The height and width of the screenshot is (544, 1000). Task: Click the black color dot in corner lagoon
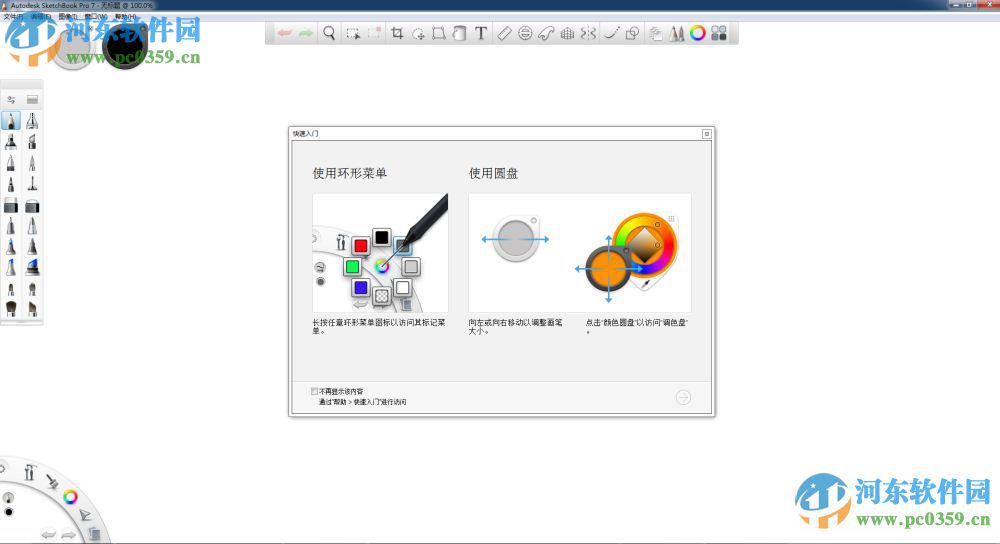pyautogui.click(x=9, y=511)
